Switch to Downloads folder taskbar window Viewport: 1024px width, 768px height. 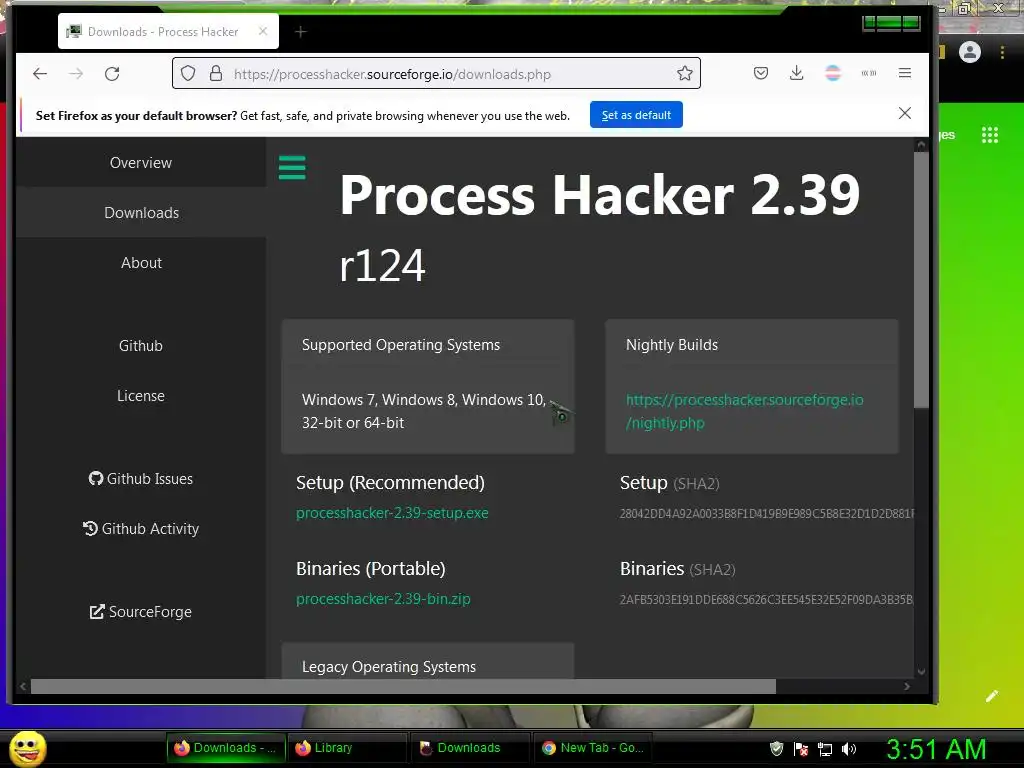point(469,748)
